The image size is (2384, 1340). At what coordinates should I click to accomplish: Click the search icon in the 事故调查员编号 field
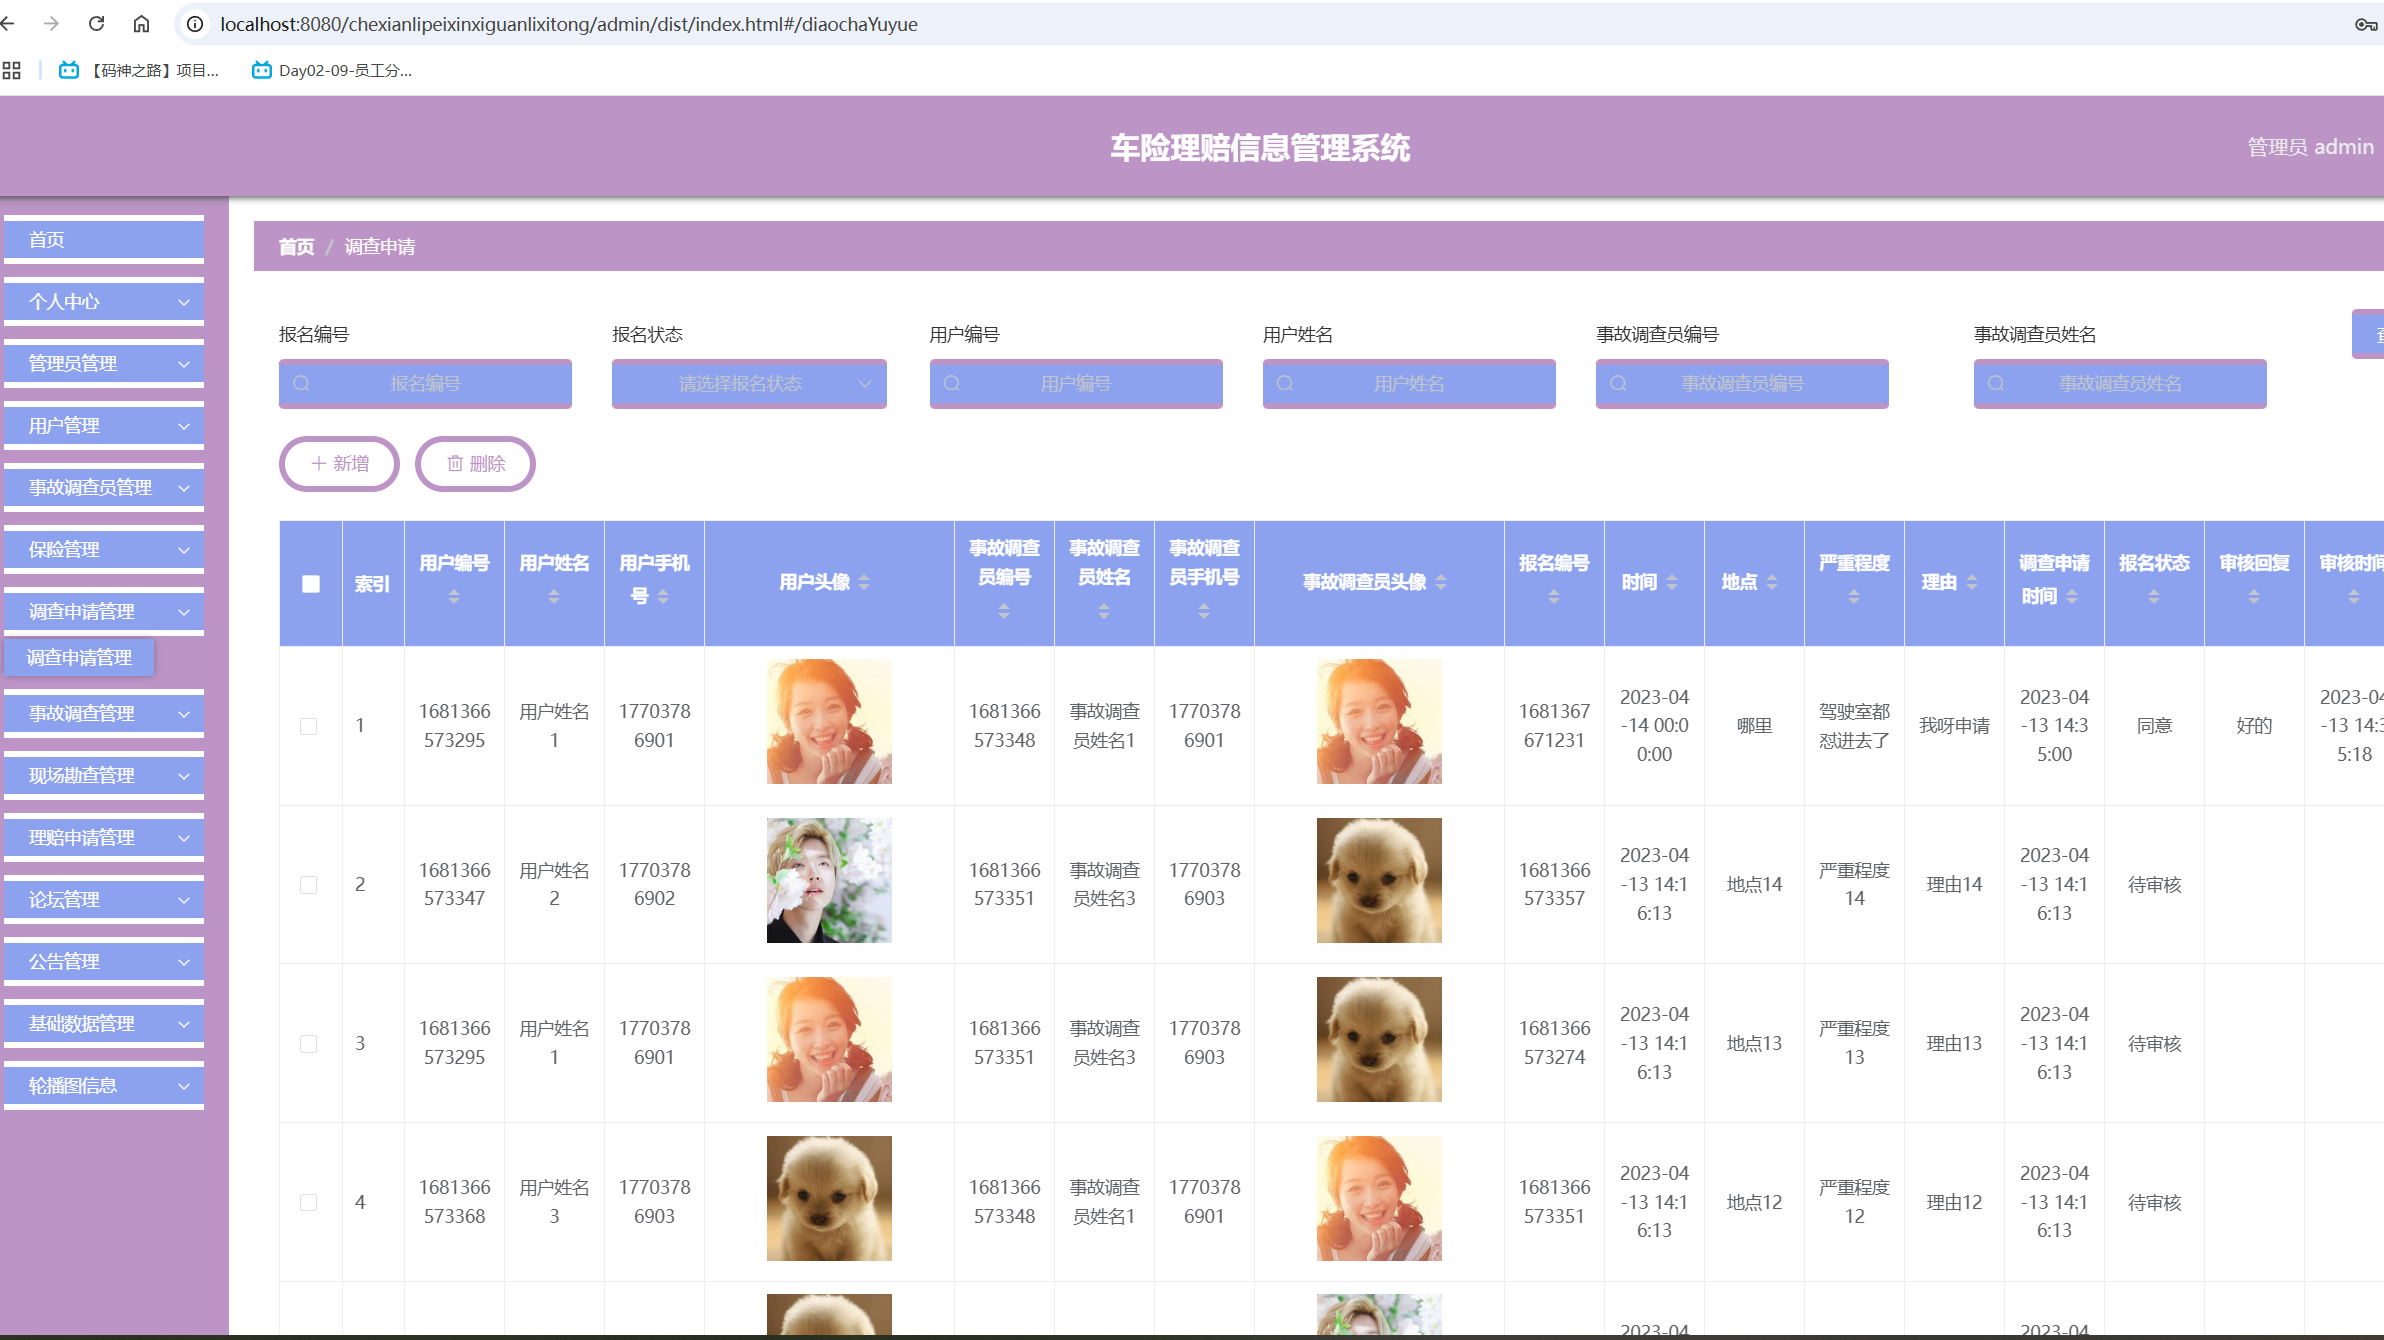1618,383
